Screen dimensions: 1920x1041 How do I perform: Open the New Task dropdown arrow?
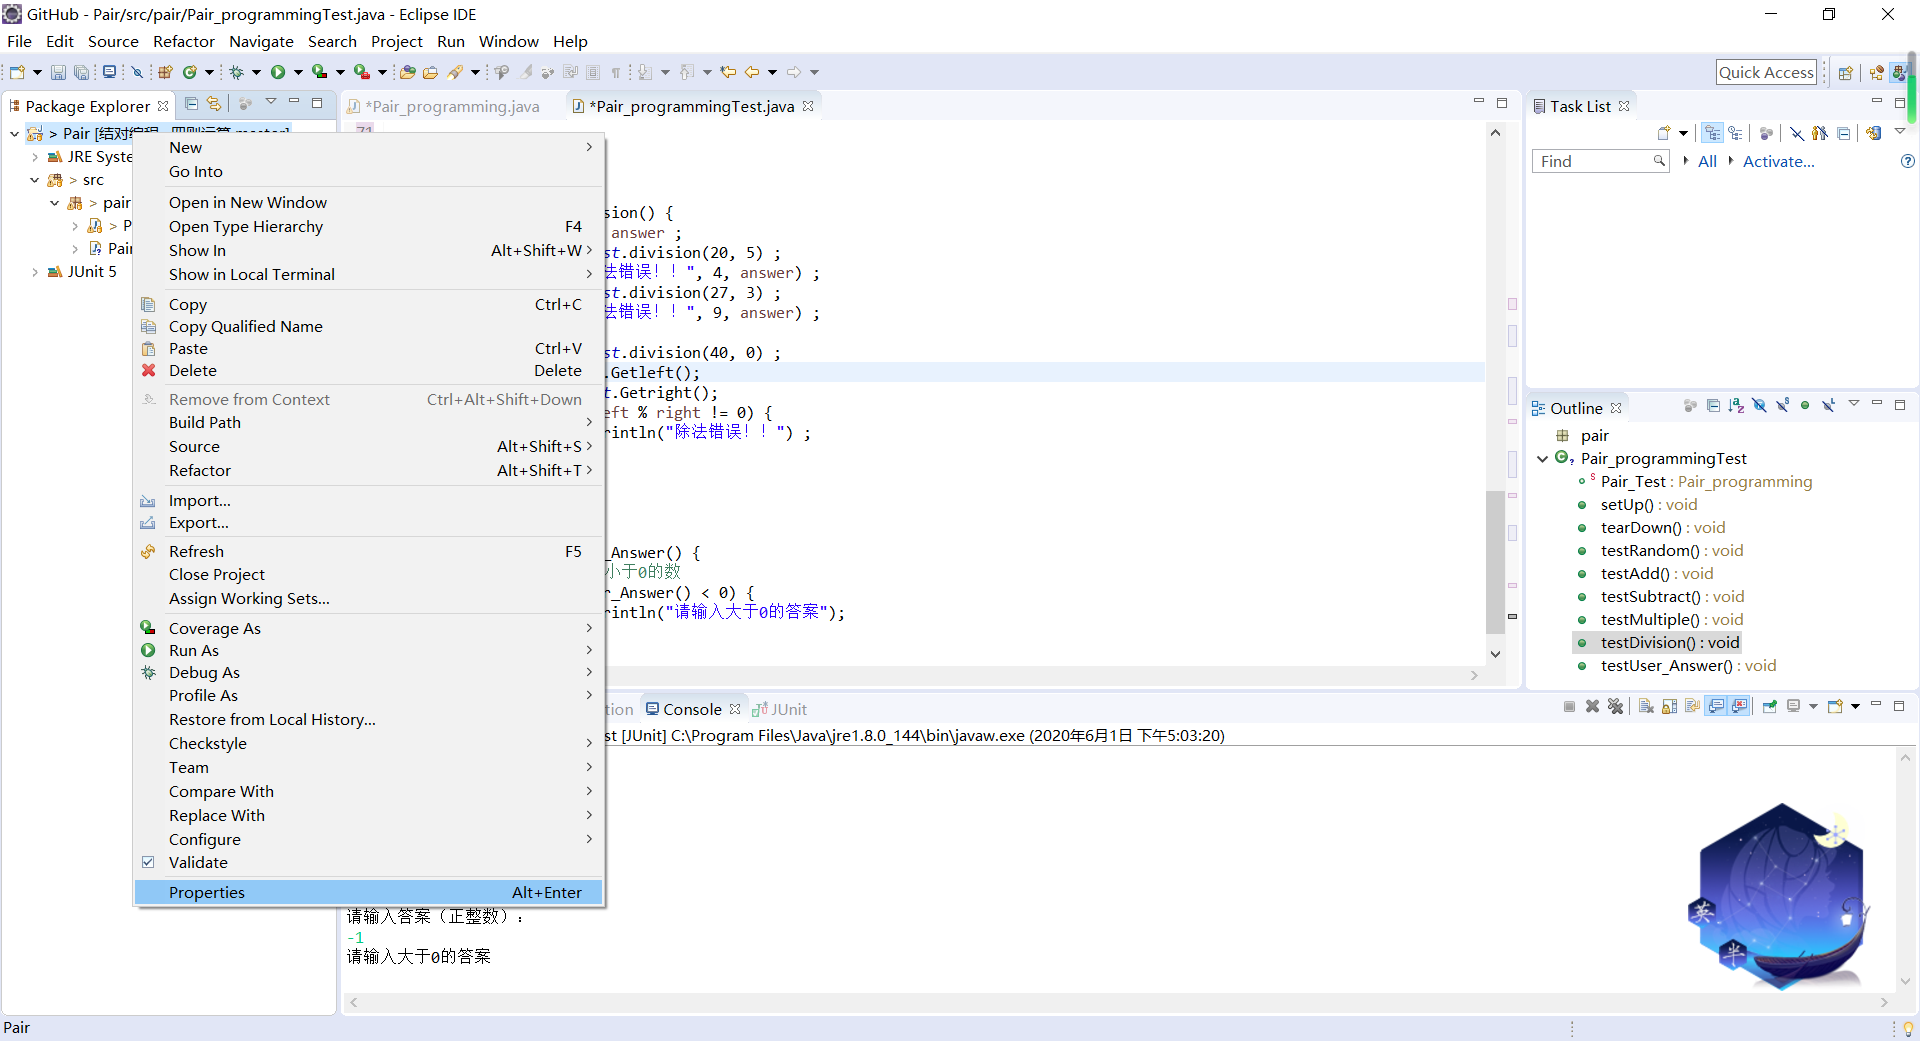click(1684, 133)
